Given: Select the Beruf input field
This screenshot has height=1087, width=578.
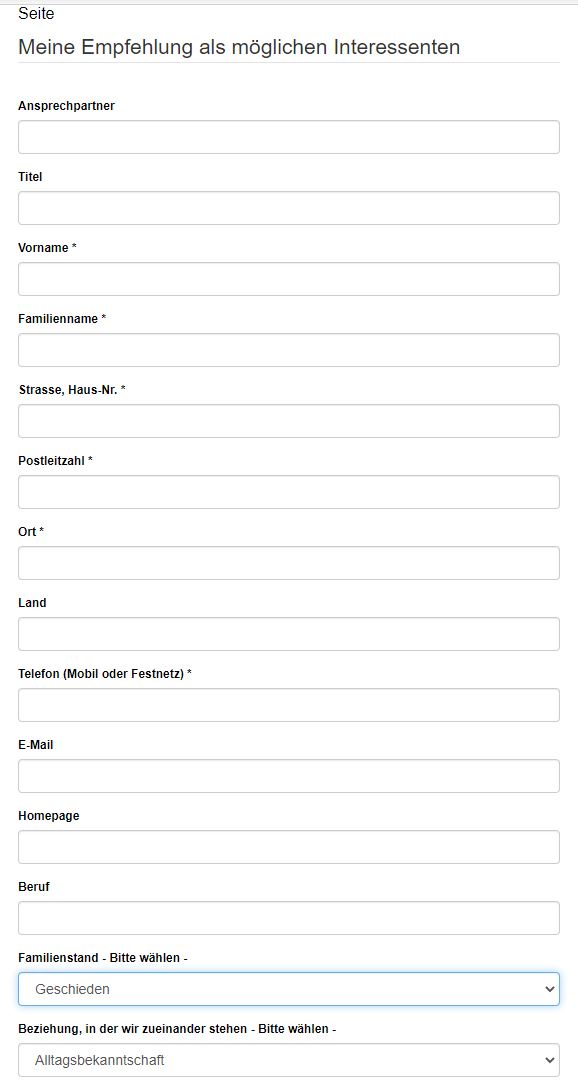Looking at the screenshot, I should 288,918.
